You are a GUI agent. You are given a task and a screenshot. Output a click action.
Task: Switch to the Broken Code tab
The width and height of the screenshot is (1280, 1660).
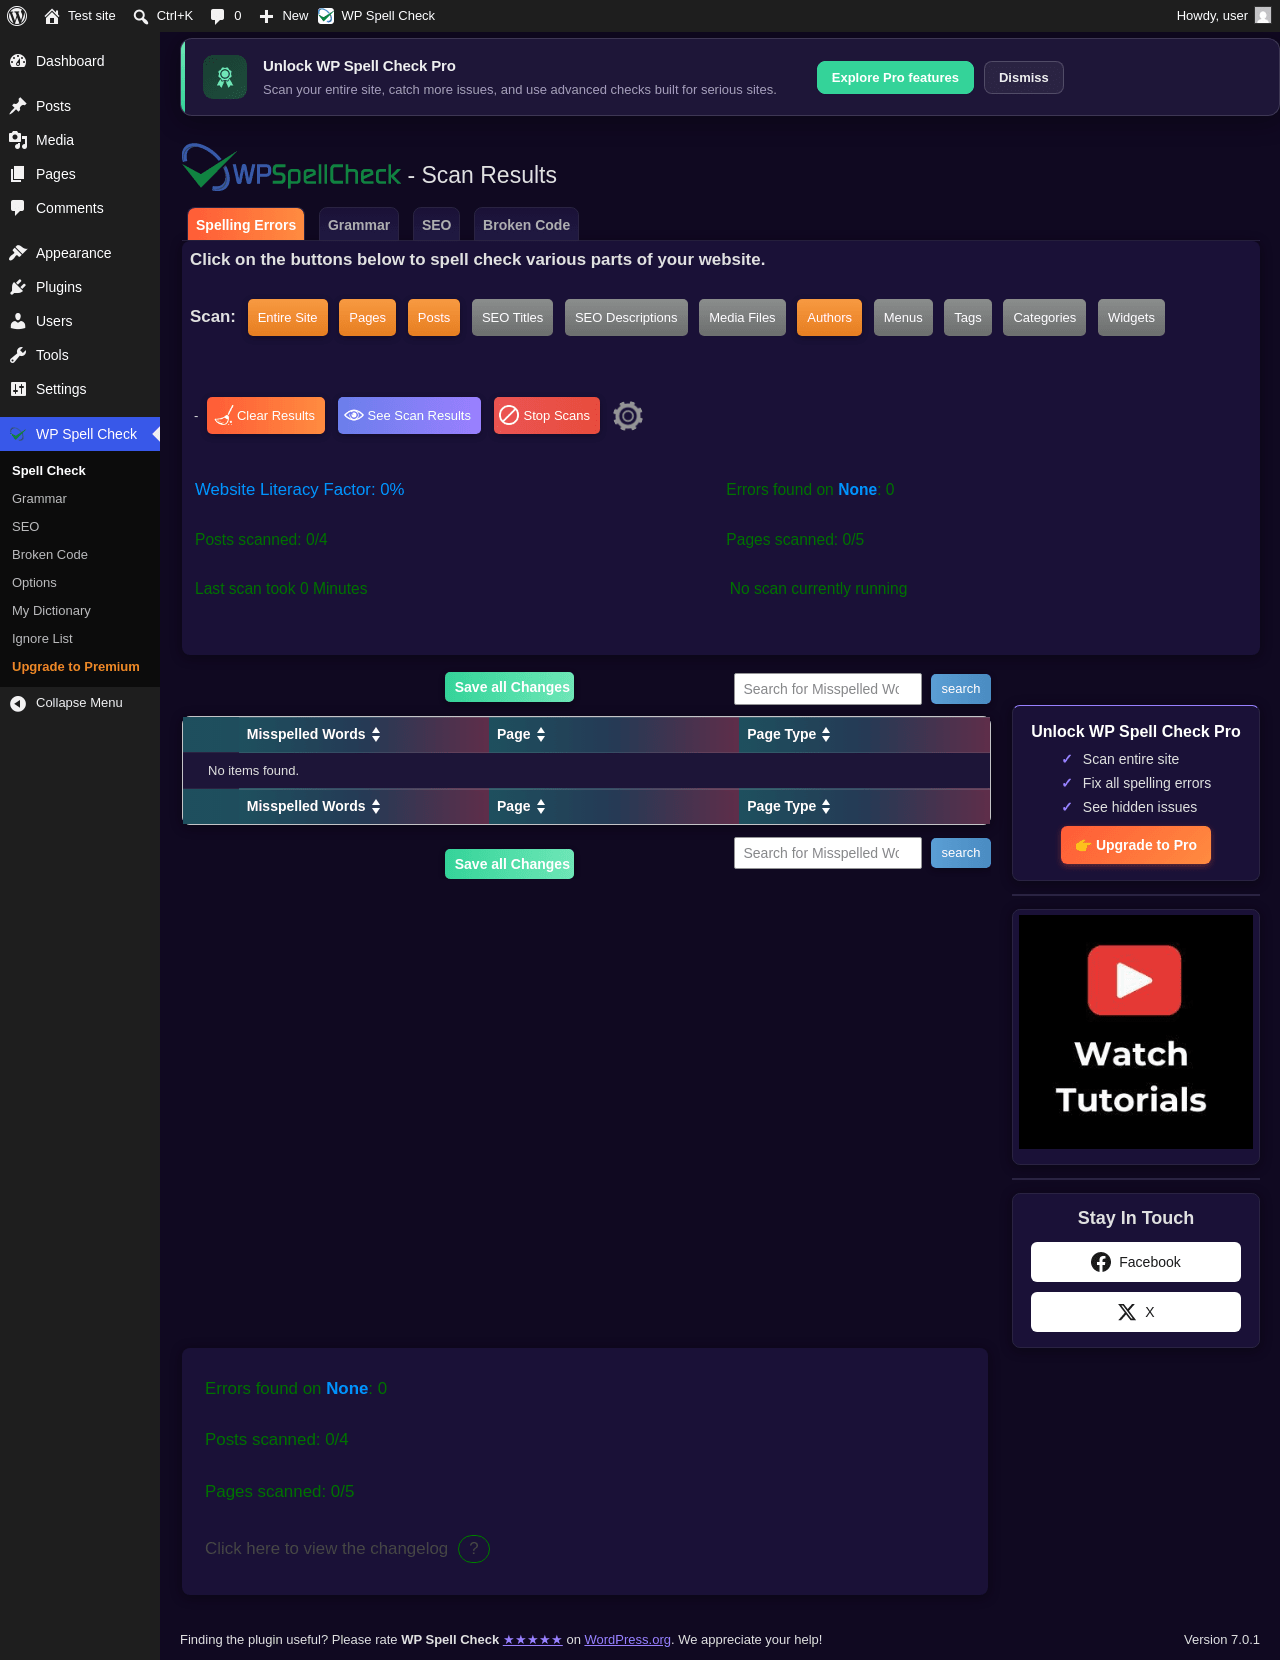526,225
